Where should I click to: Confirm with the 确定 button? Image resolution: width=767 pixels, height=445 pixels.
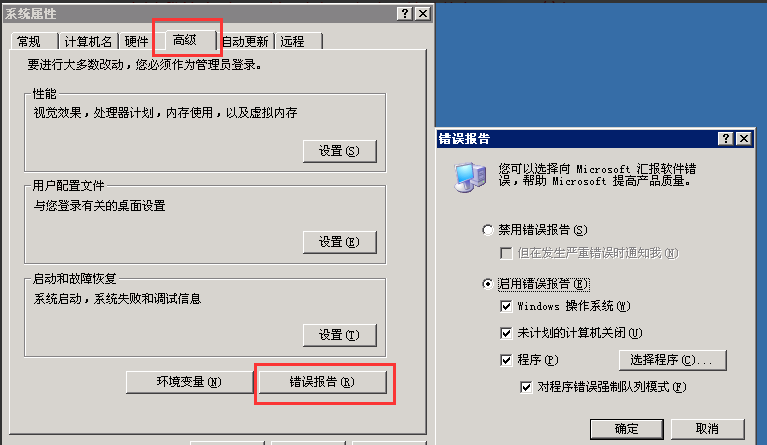click(x=627, y=429)
